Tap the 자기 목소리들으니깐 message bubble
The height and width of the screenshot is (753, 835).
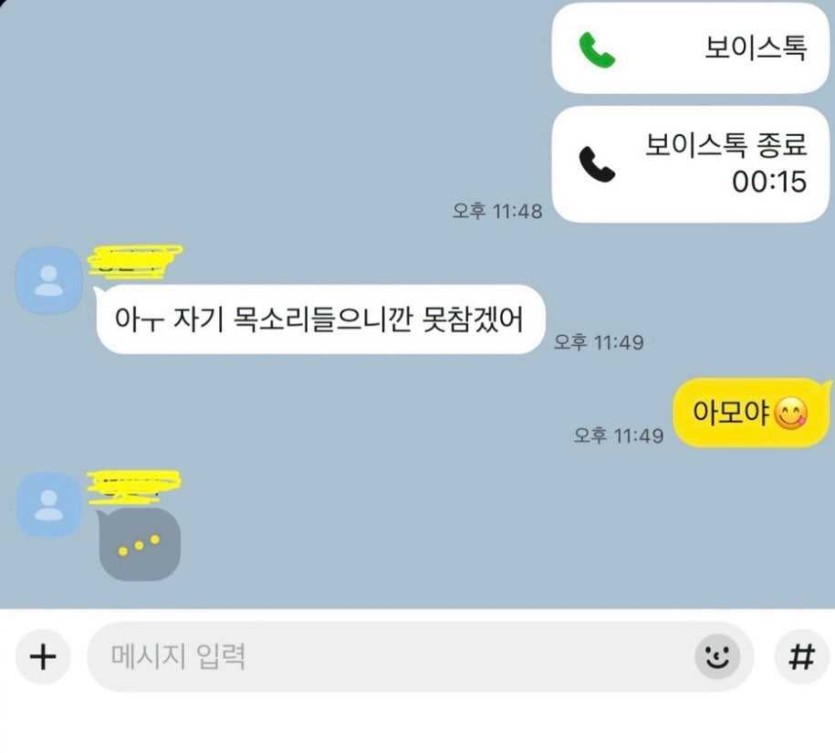point(320,320)
